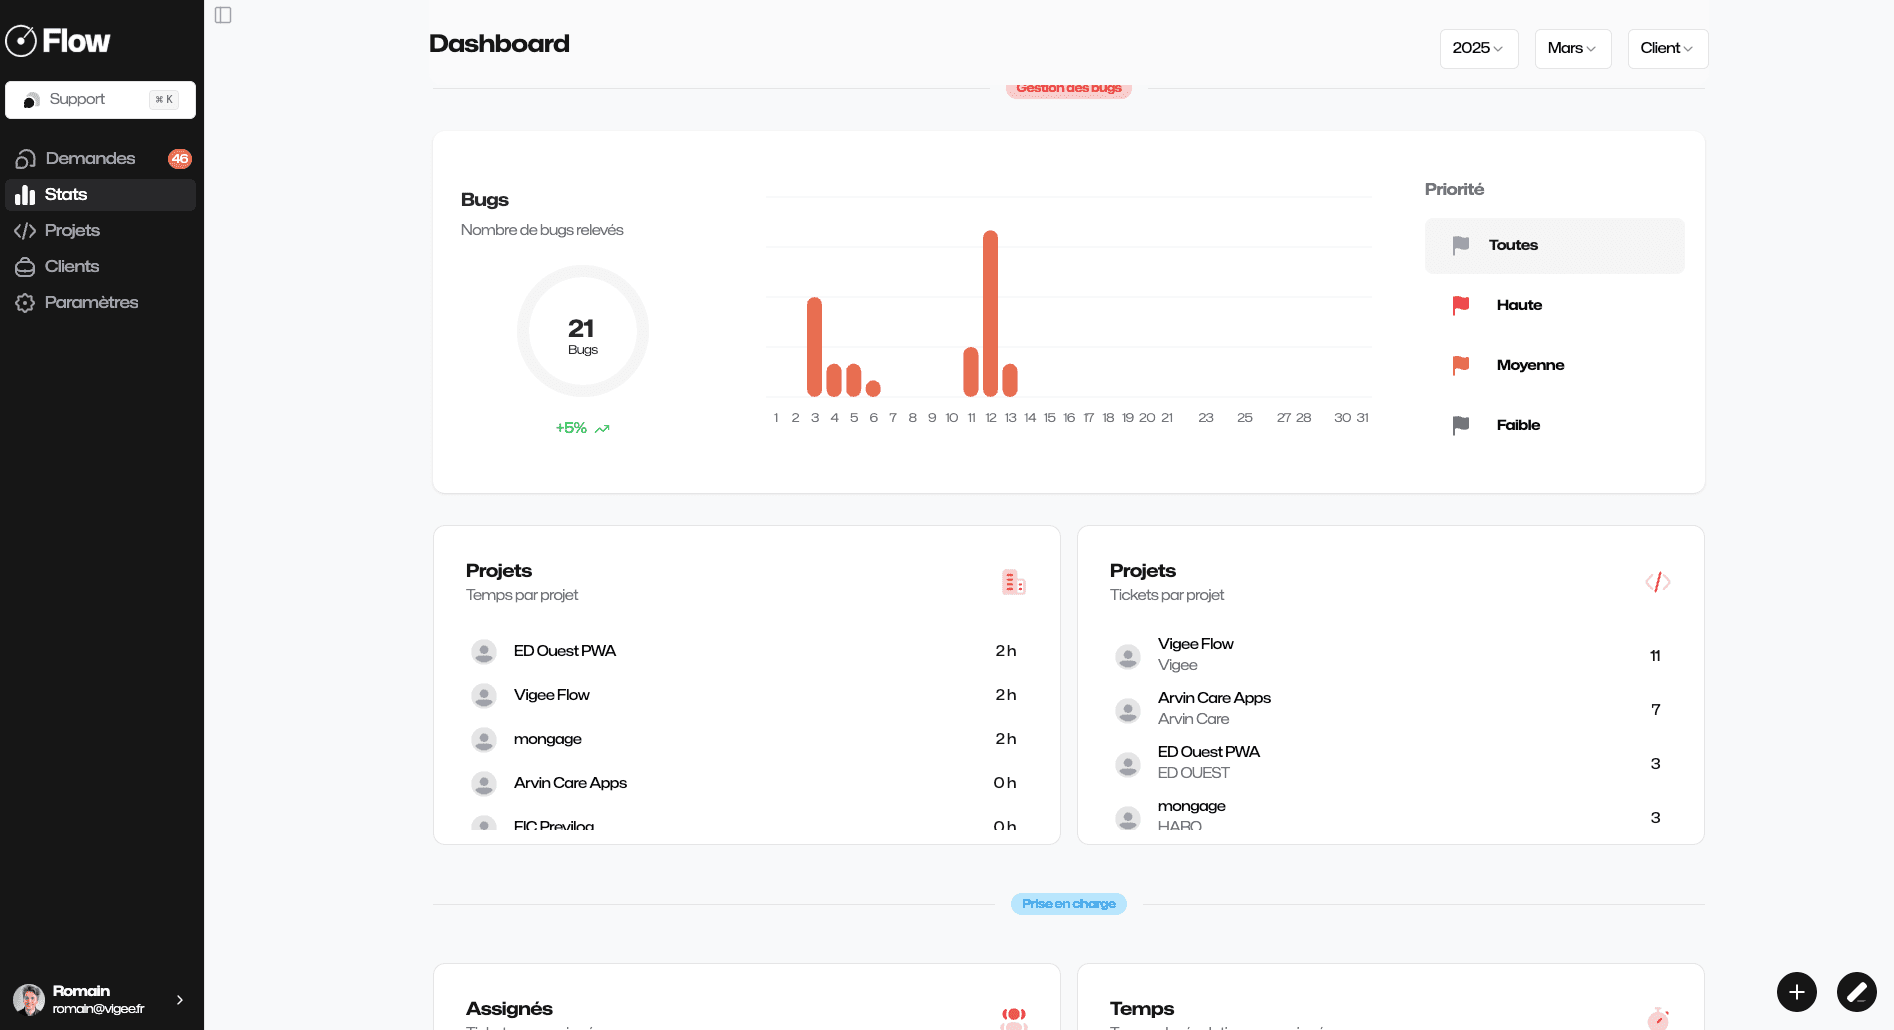Click the avatar beside Vigee Flow 2h row
Screen dimensions: 1894x1030
coord(484,696)
